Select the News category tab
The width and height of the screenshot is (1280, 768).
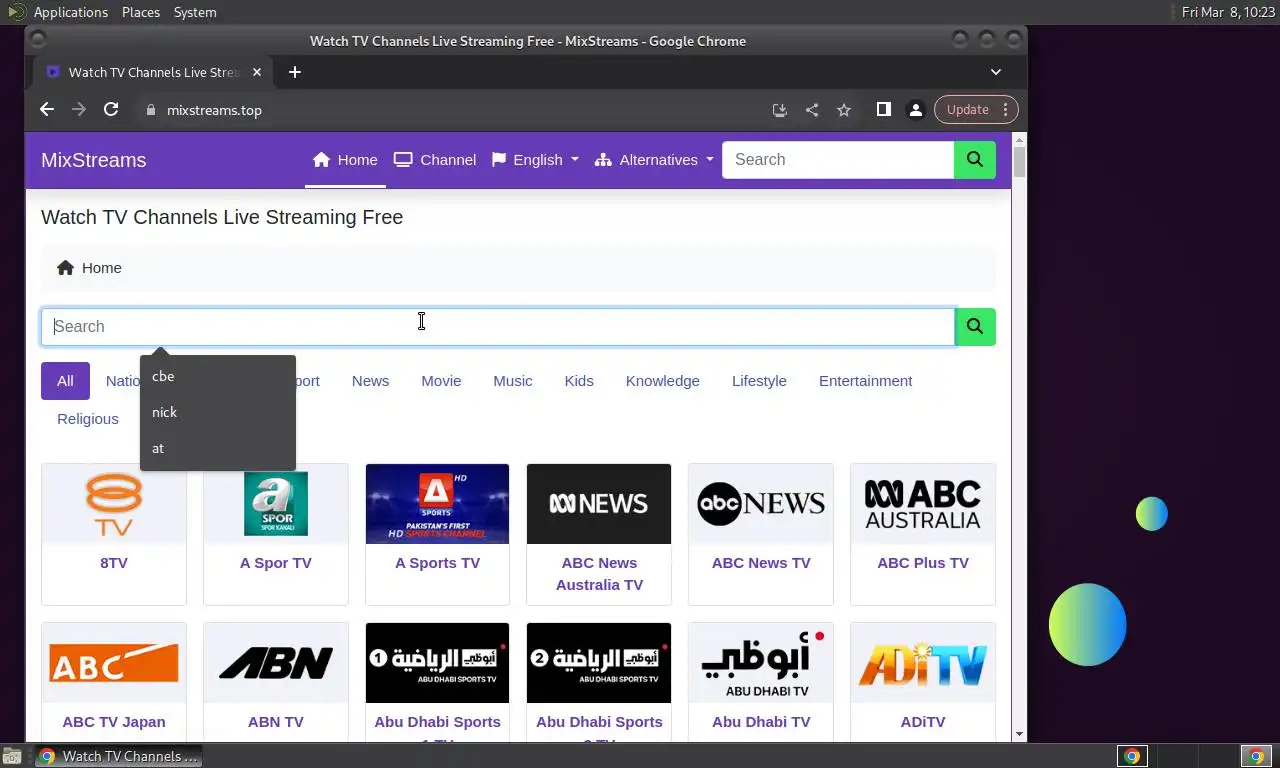370,381
